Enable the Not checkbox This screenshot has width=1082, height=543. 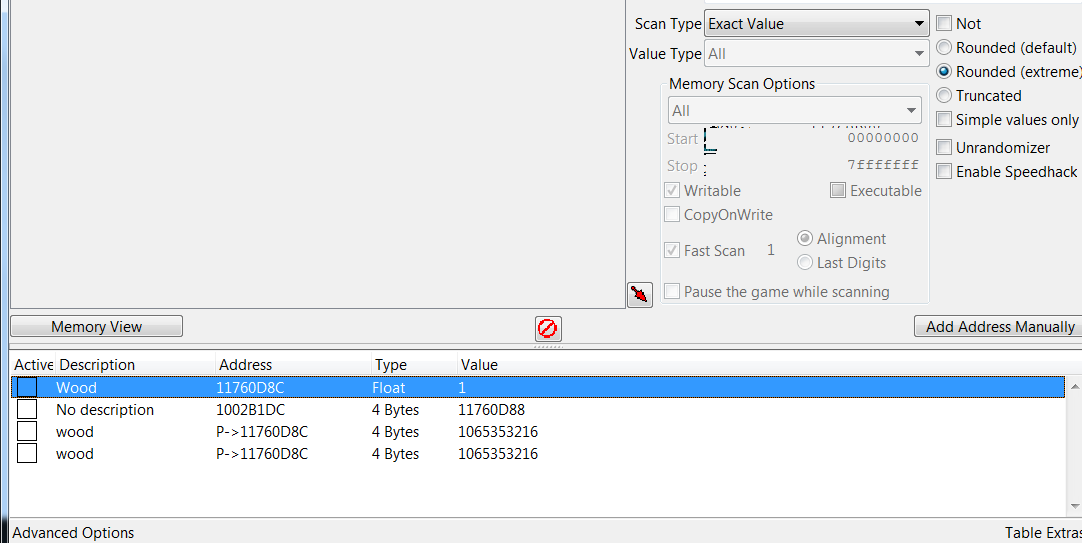(944, 24)
